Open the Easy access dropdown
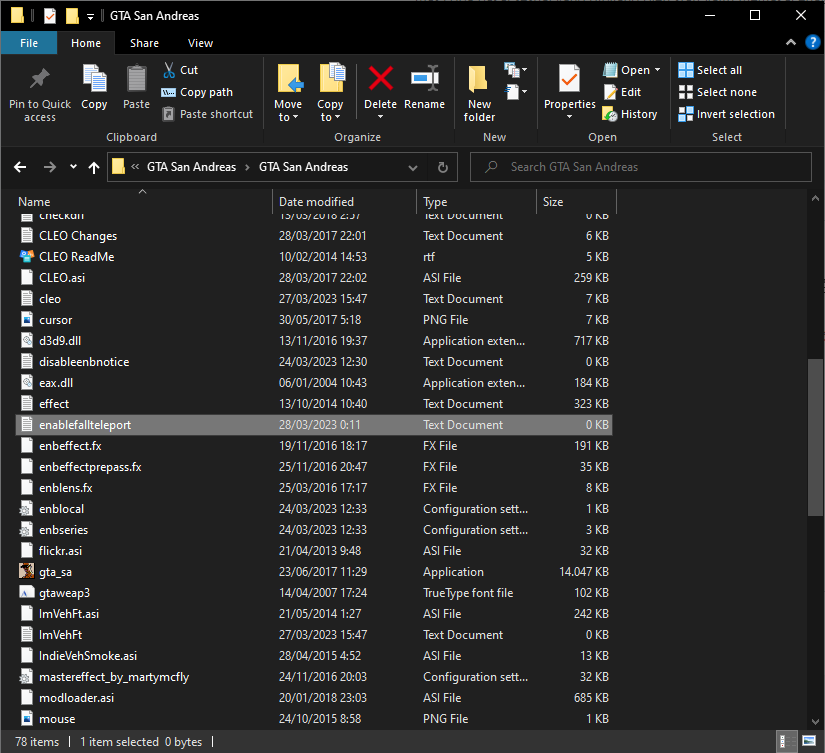The width and height of the screenshot is (825, 753). coord(516,92)
